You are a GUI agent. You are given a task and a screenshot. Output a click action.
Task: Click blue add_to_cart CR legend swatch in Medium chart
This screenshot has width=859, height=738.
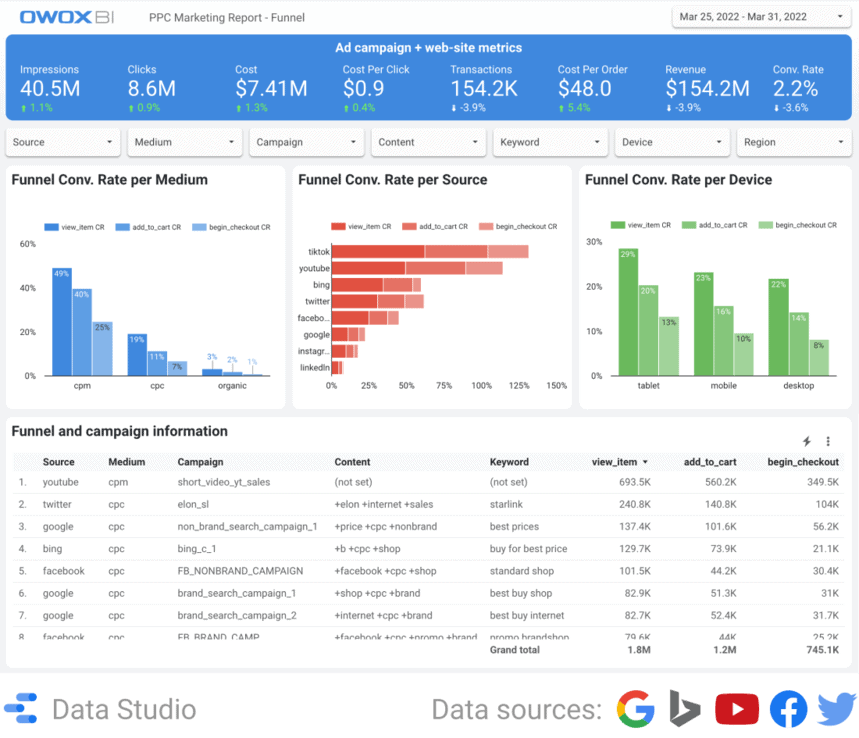pyautogui.click(x=122, y=227)
